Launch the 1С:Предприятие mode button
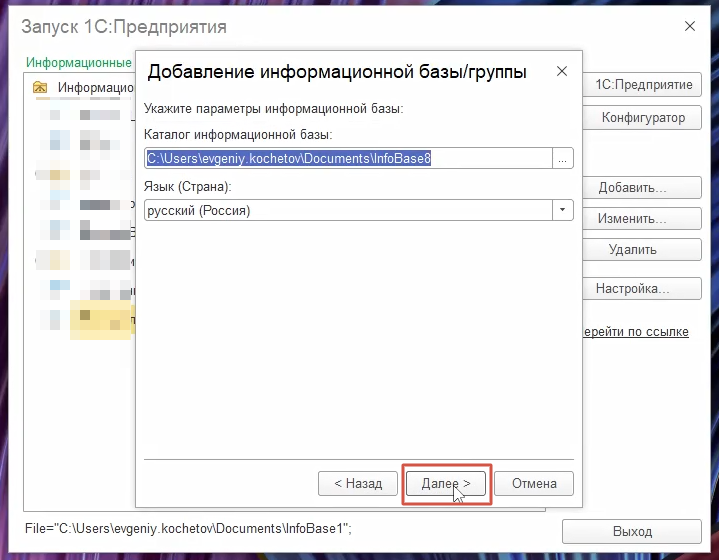Viewport: 719px width, 560px height. [642, 84]
